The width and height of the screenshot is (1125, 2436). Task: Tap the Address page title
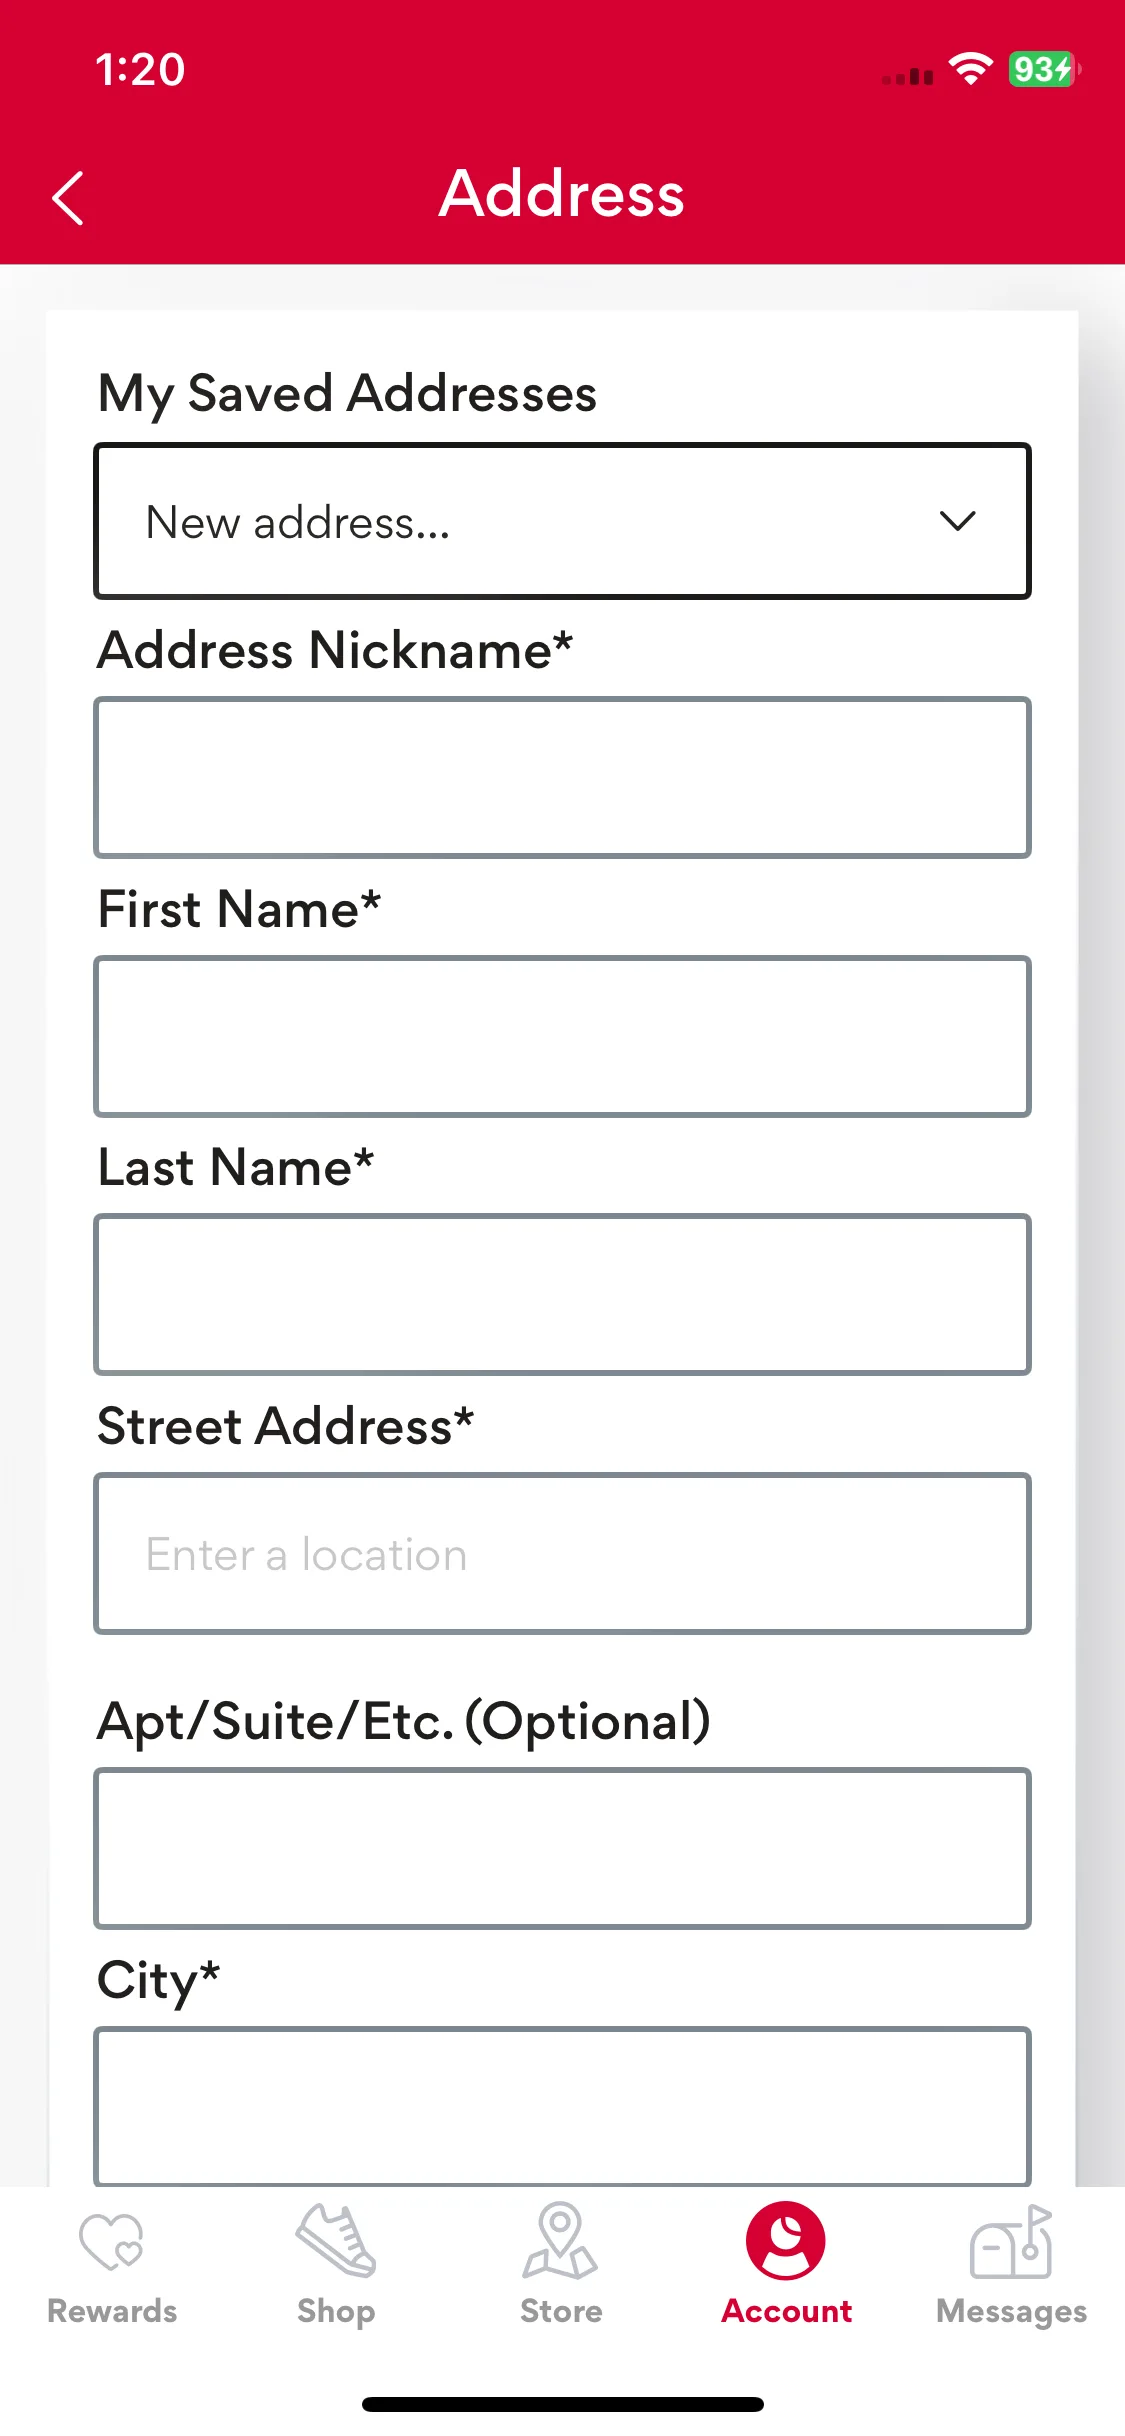click(562, 193)
